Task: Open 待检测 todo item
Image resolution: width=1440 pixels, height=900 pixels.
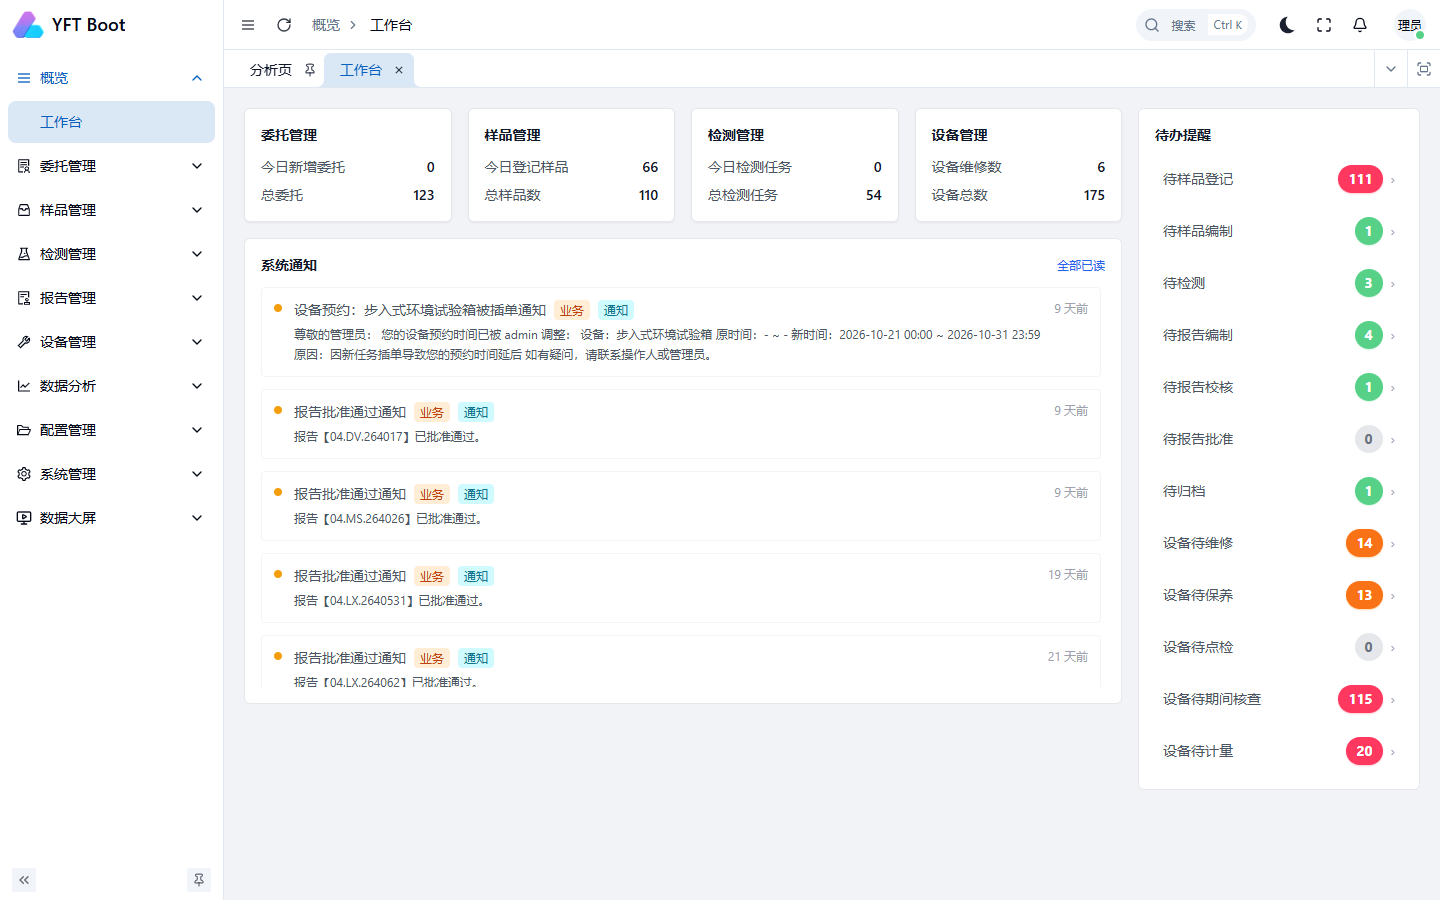Action: (1279, 283)
